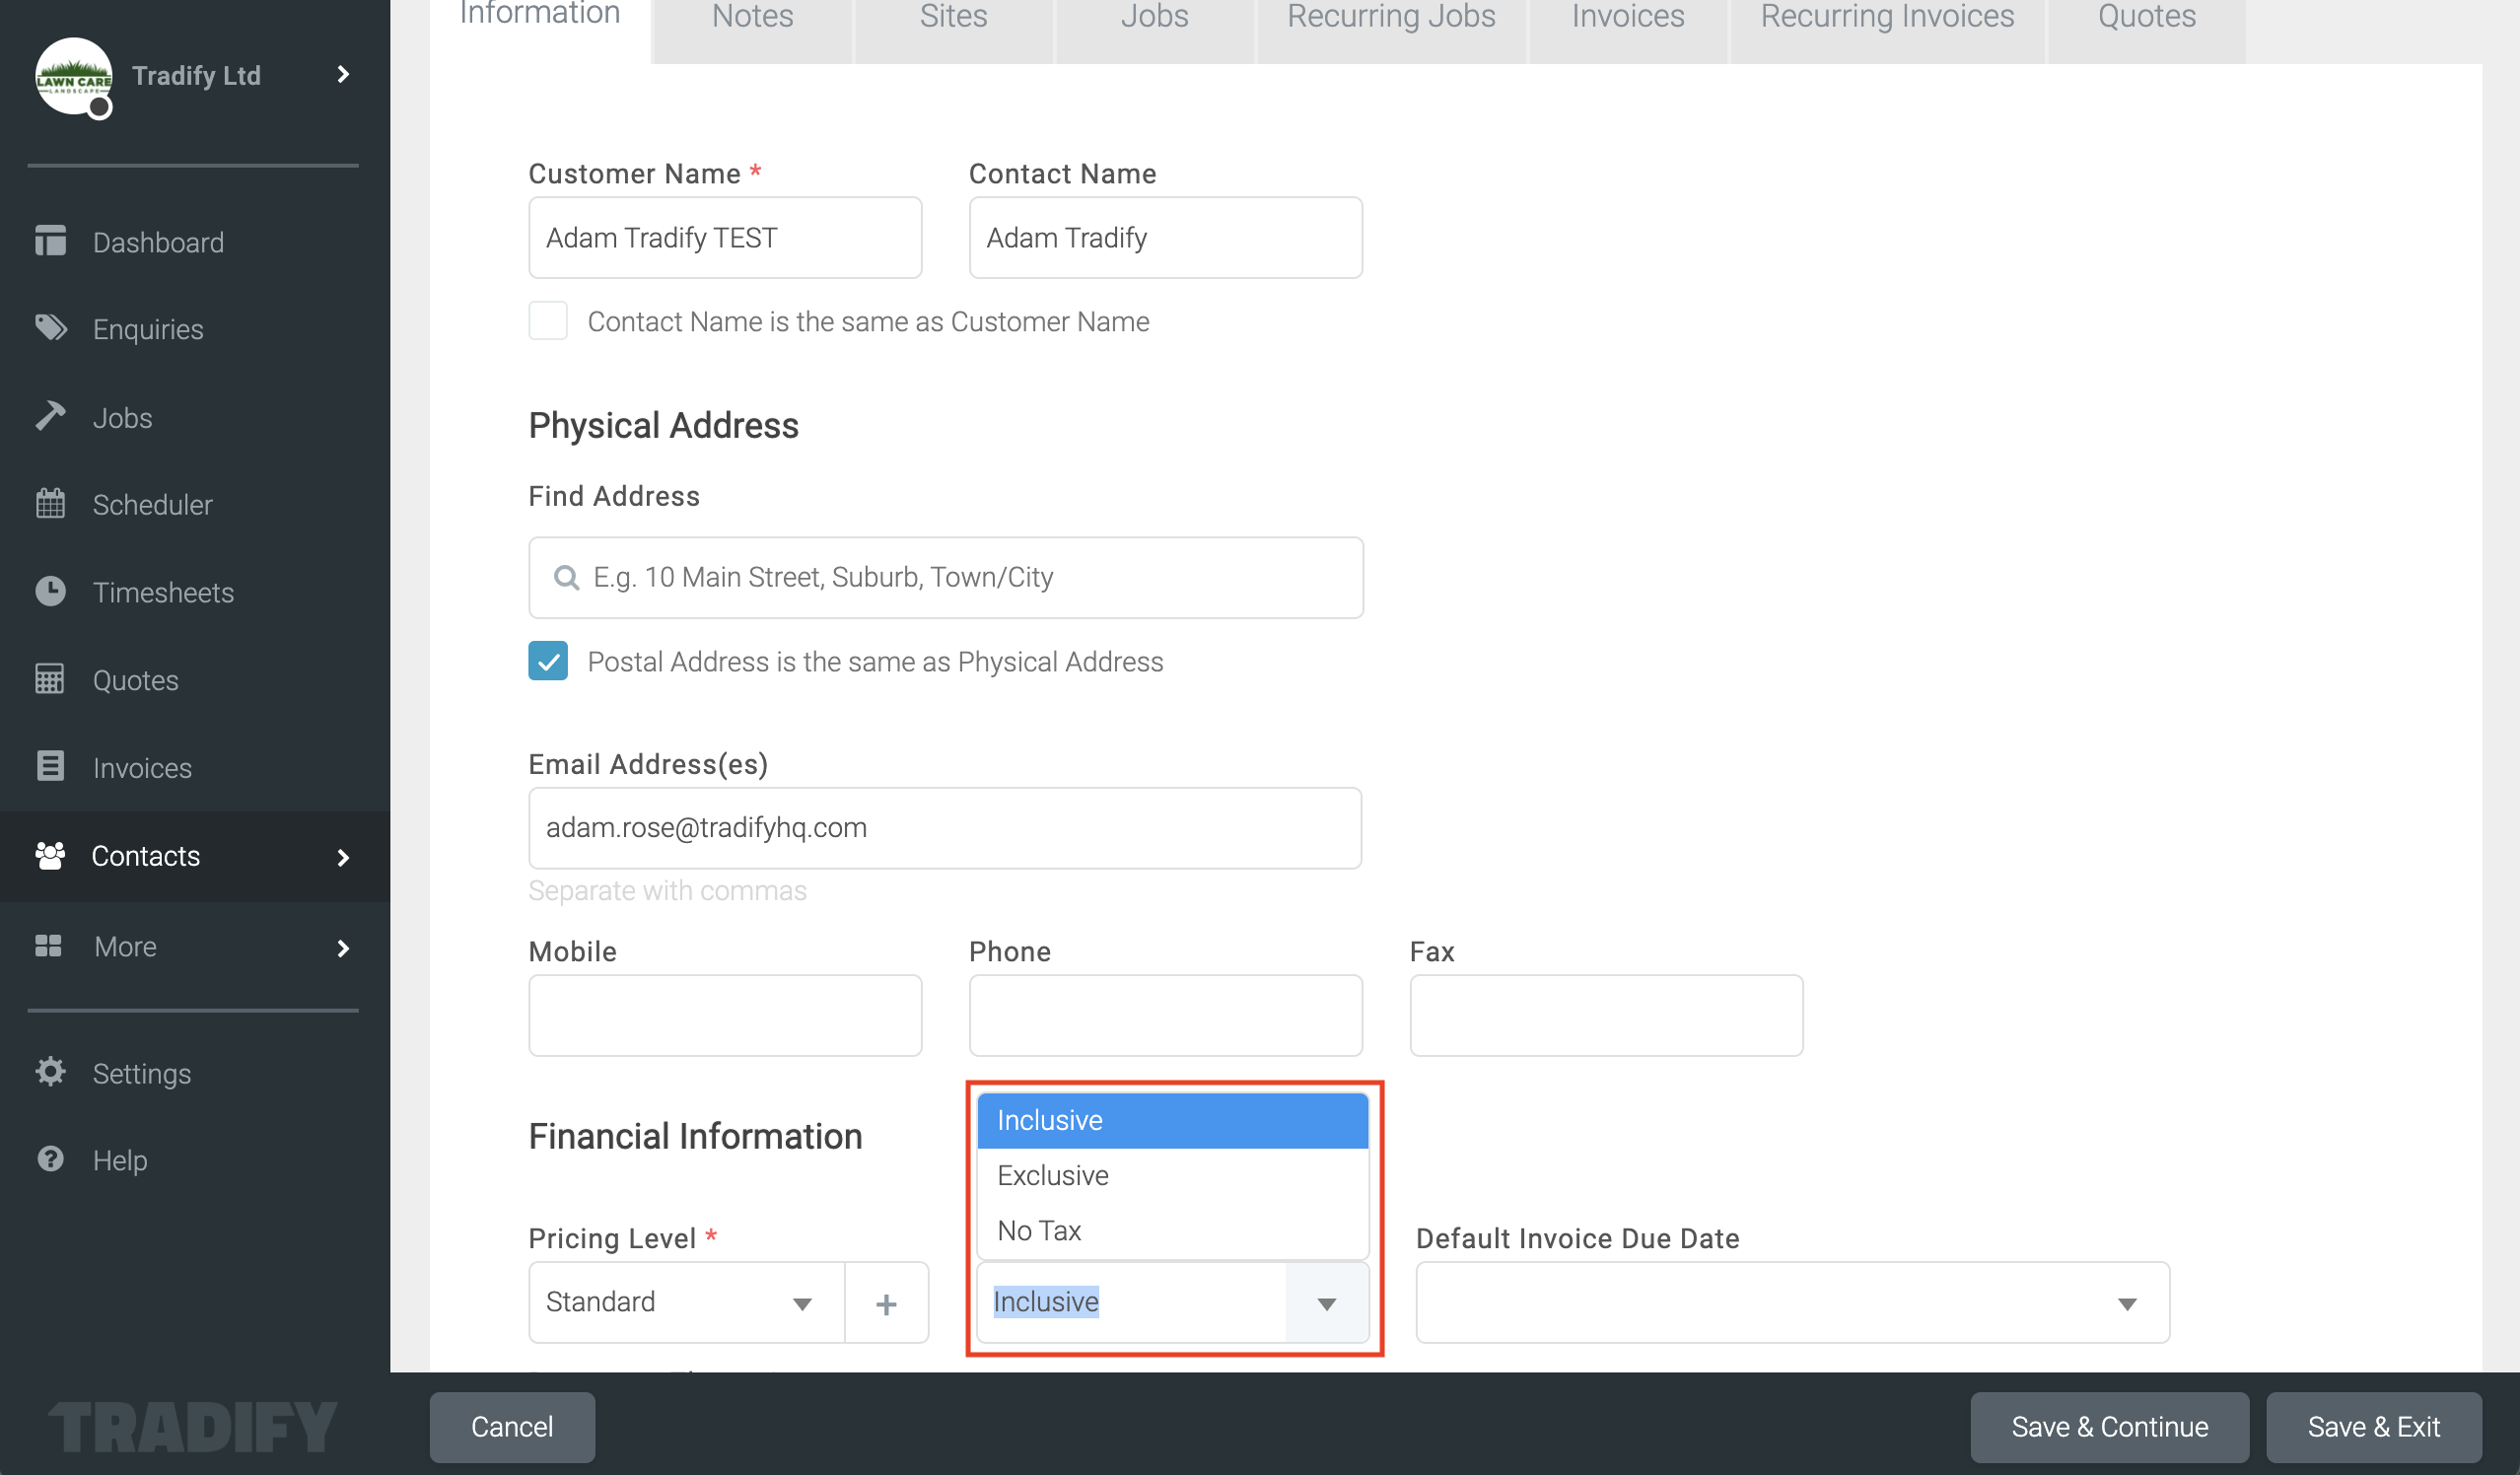2520x1475 pixels.
Task: Focus the Customer Name field
Action: [725, 237]
